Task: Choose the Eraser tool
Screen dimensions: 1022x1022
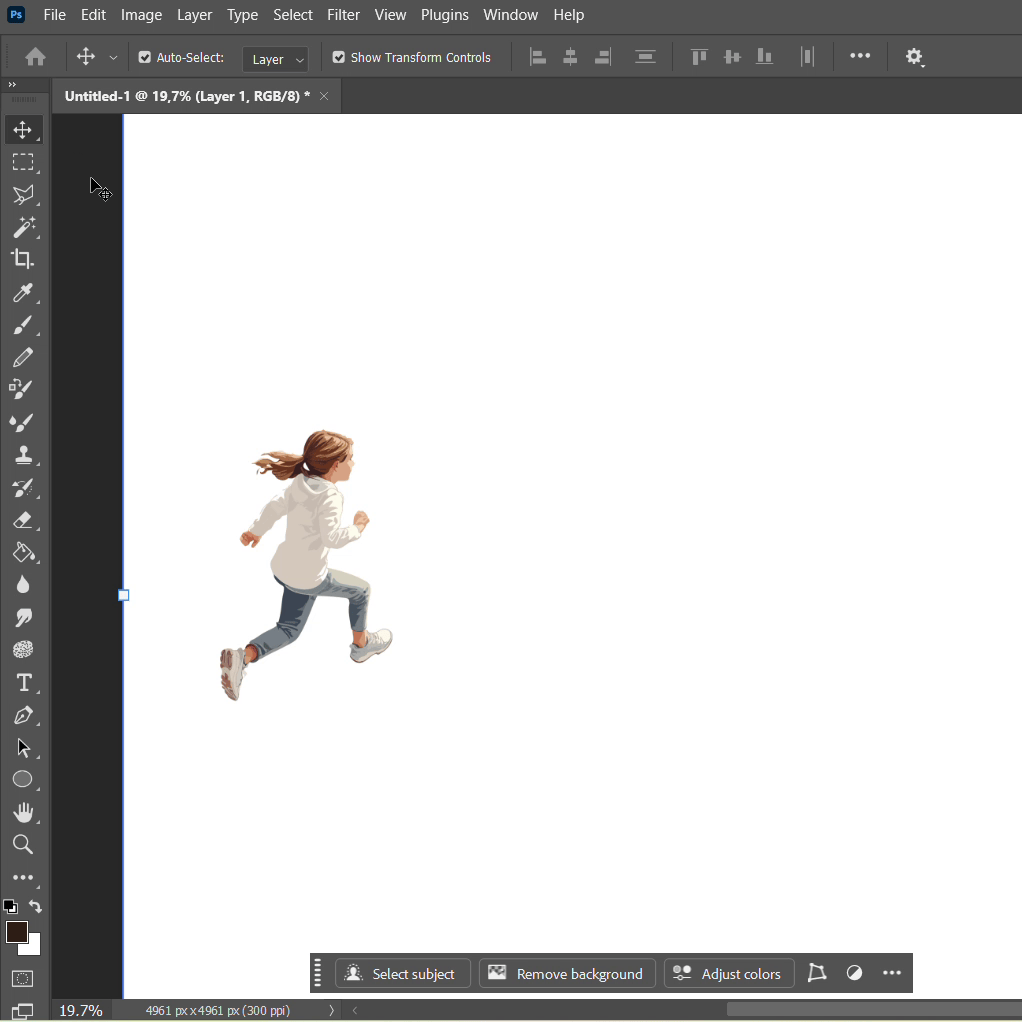Action: coord(22,520)
